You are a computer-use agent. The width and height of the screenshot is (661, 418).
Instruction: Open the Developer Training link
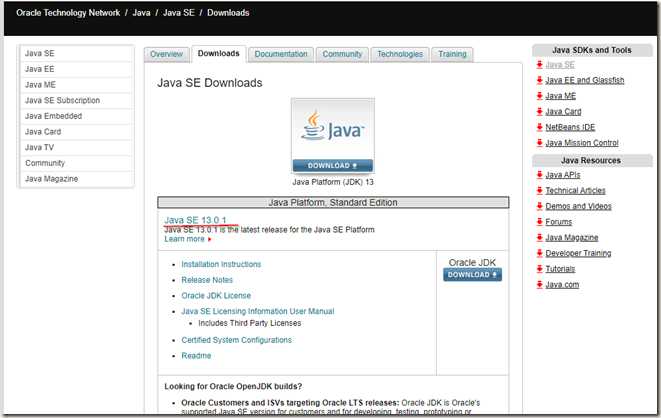578,253
